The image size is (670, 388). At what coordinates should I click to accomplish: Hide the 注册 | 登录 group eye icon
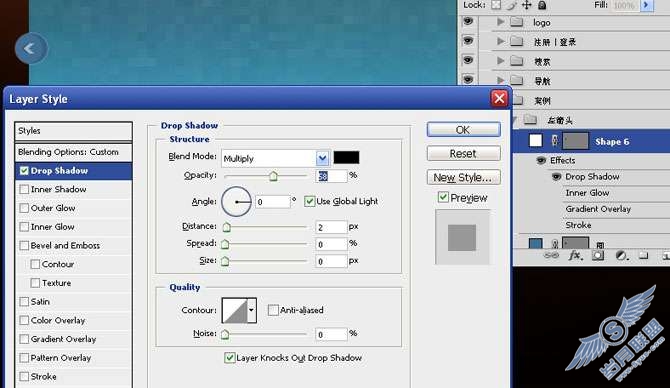point(468,41)
